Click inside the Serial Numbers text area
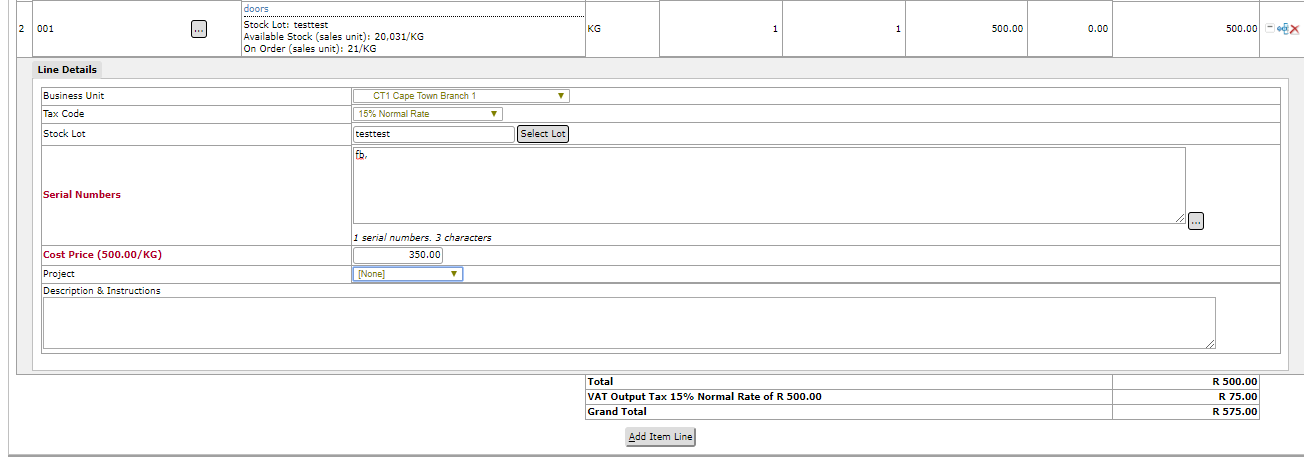Screen dimensions: 1304x457 point(769,186)
